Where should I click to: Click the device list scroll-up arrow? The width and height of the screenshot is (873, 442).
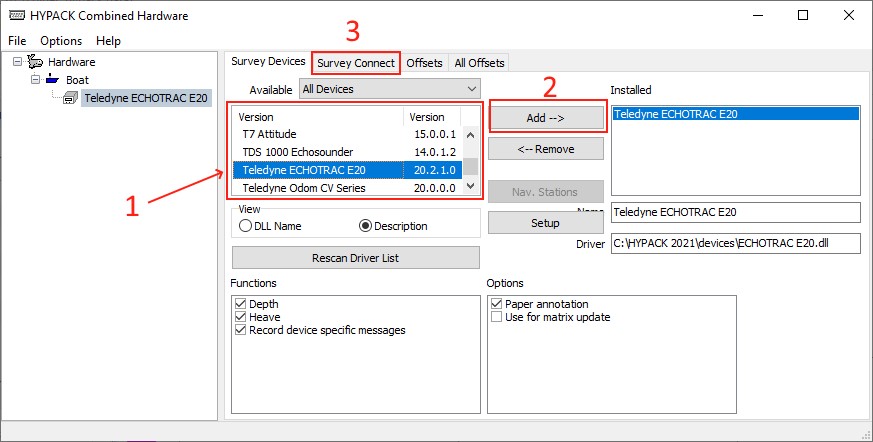470,135
